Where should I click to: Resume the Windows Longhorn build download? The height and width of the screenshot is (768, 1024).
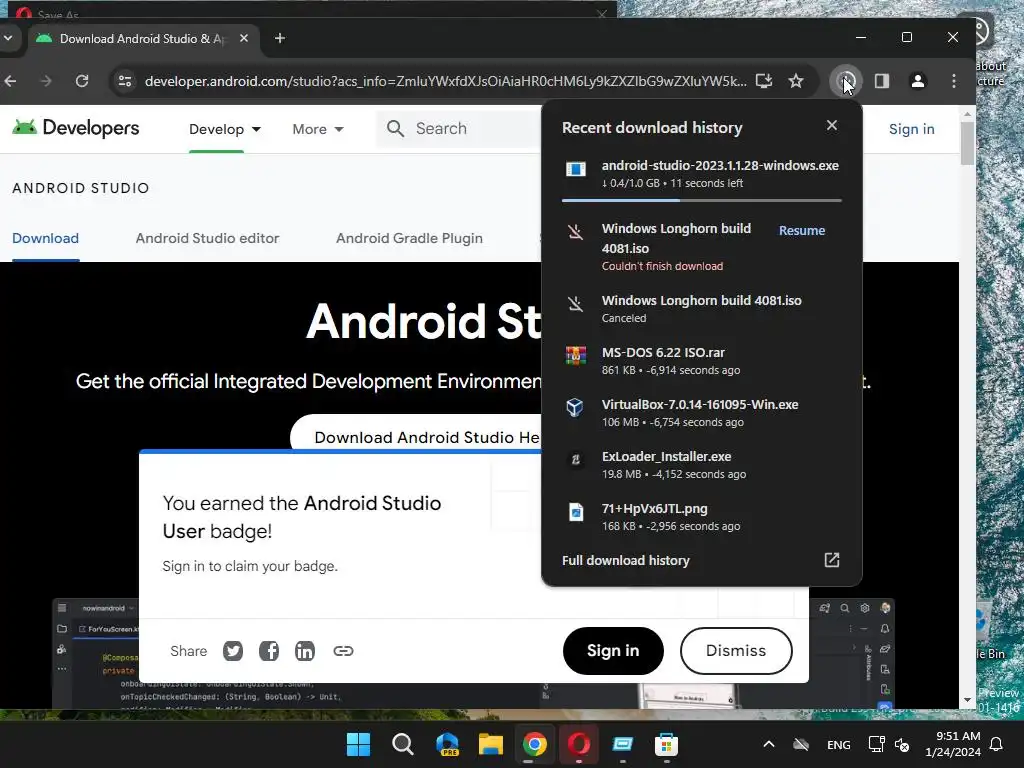click(x=801, y=231)
